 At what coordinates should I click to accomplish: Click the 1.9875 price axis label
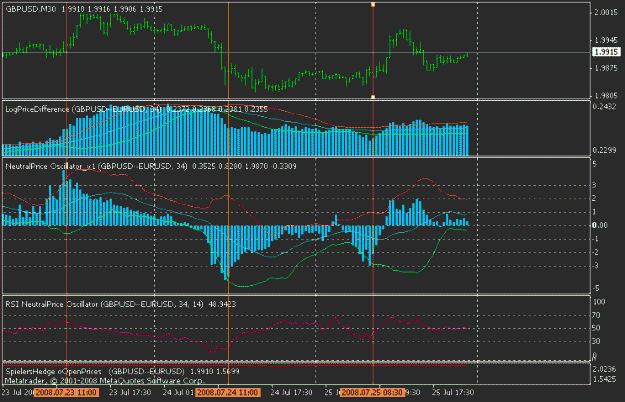[x=606, y=68]
